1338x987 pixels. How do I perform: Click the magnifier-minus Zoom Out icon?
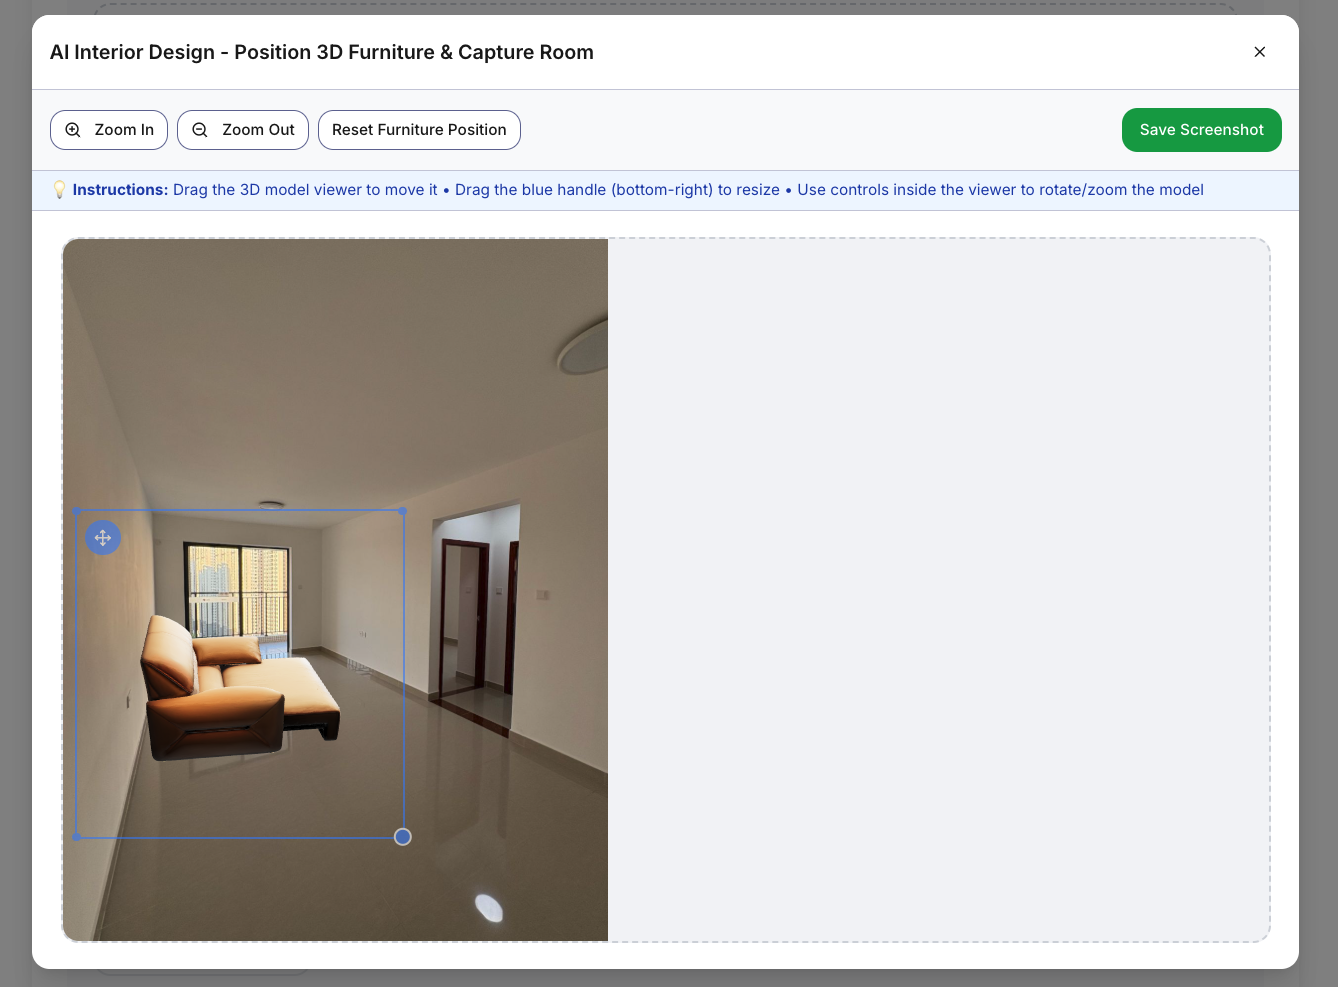(200, 130)
